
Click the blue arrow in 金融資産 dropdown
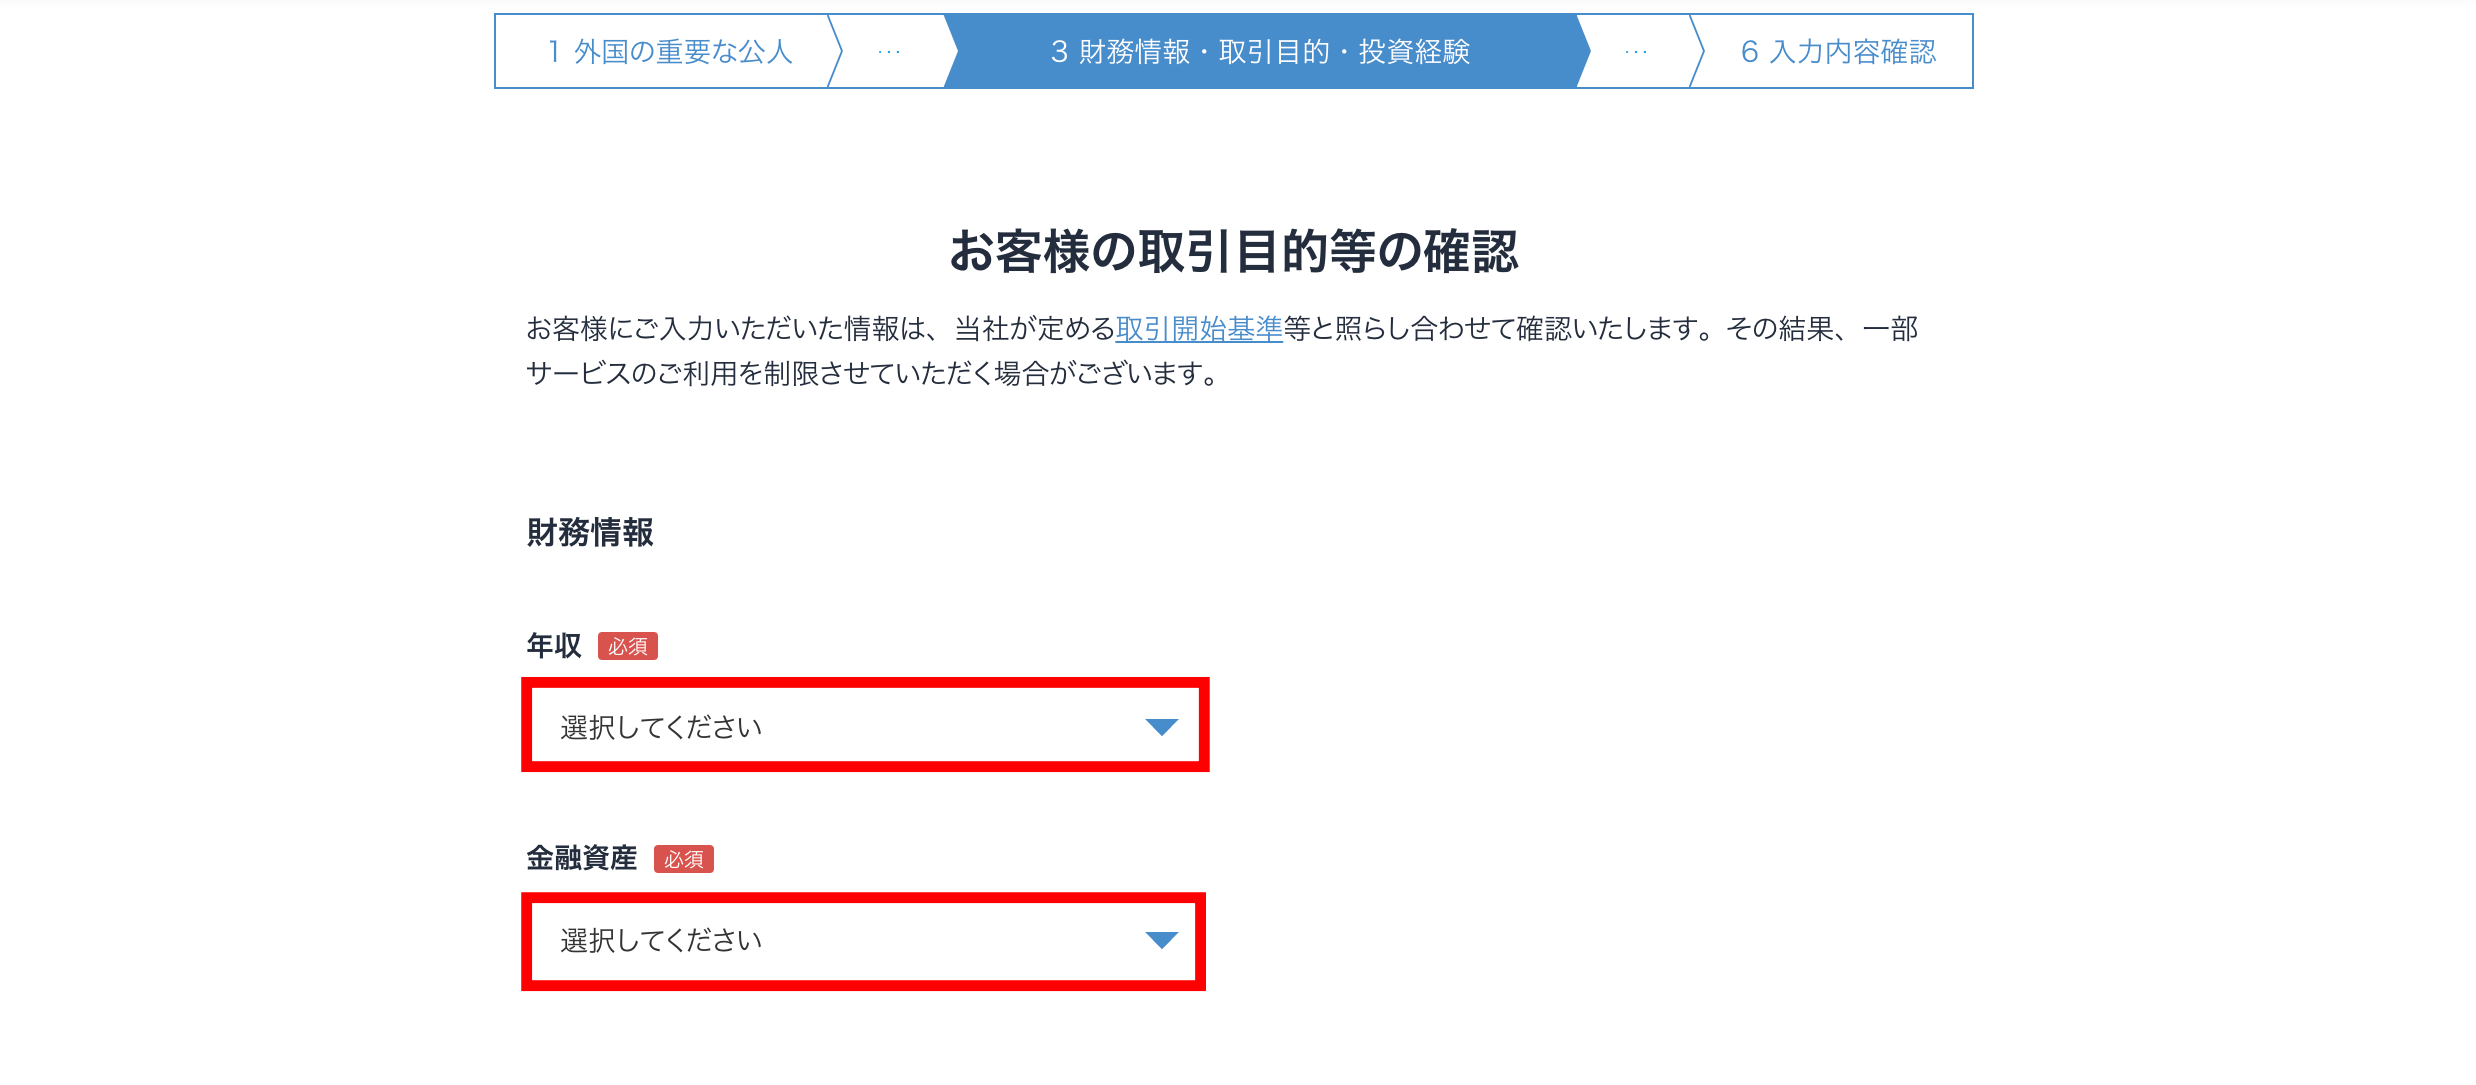coord(1161,940)
